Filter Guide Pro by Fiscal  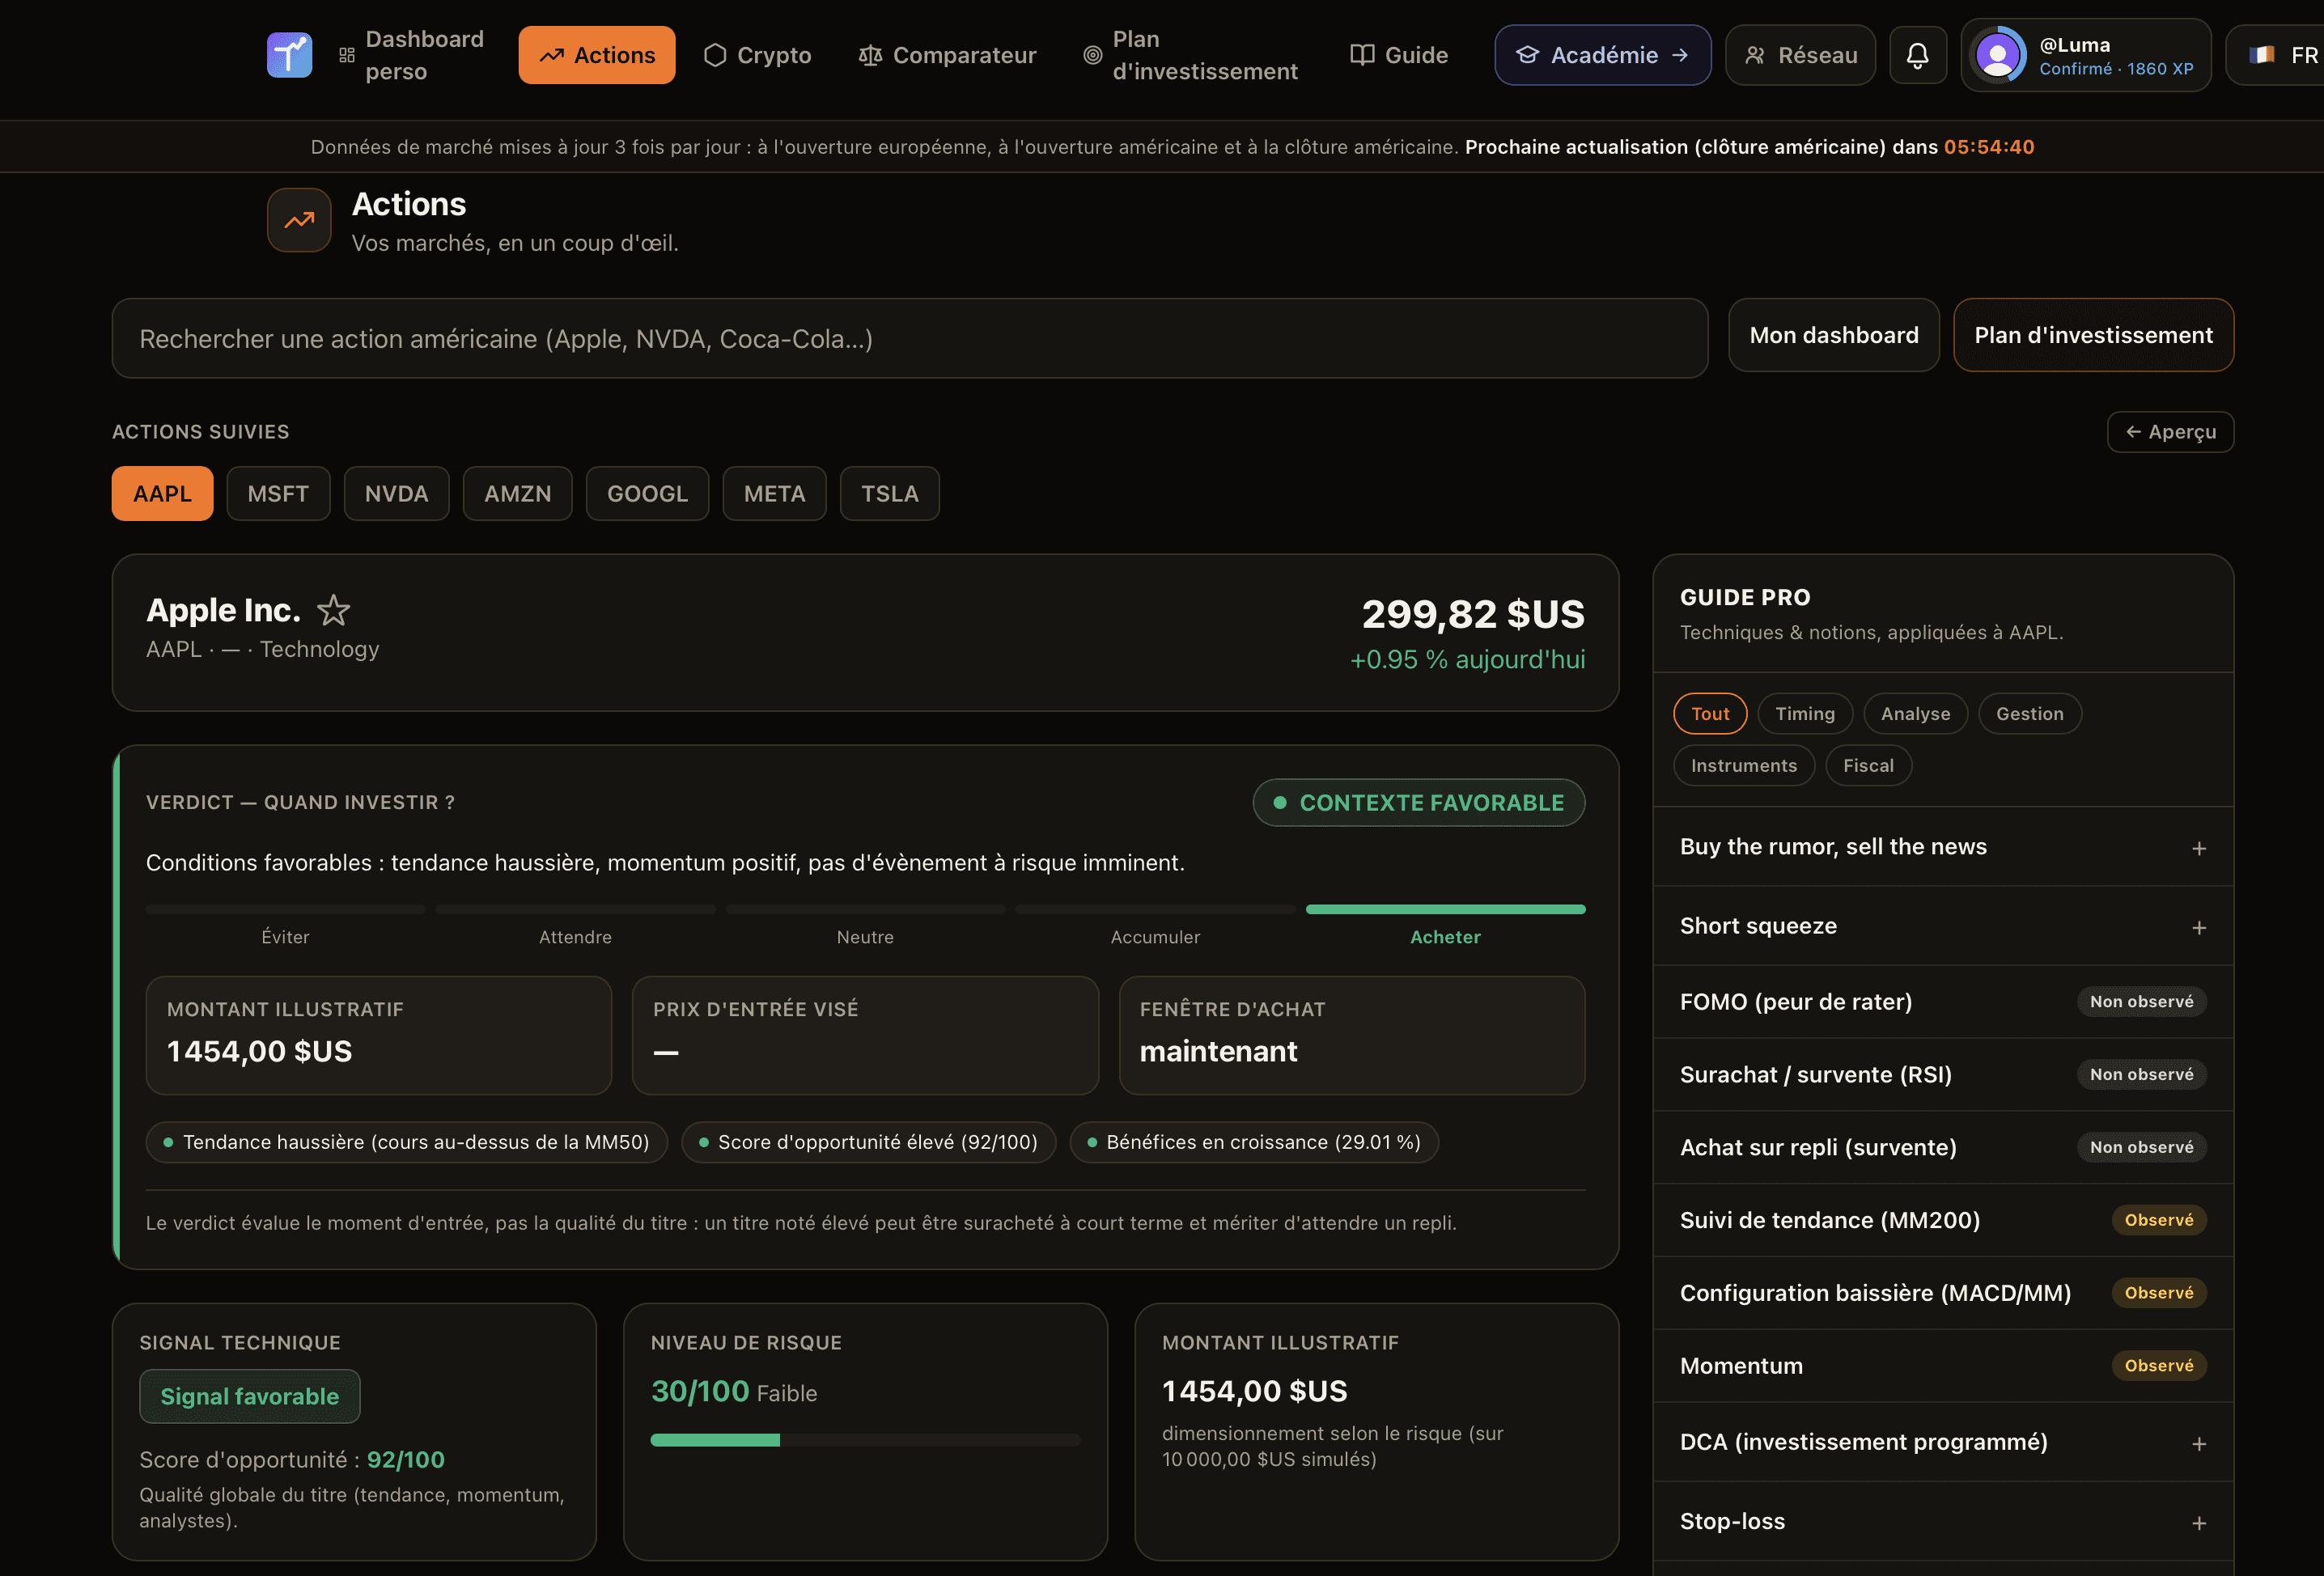tap(1868, 765)
